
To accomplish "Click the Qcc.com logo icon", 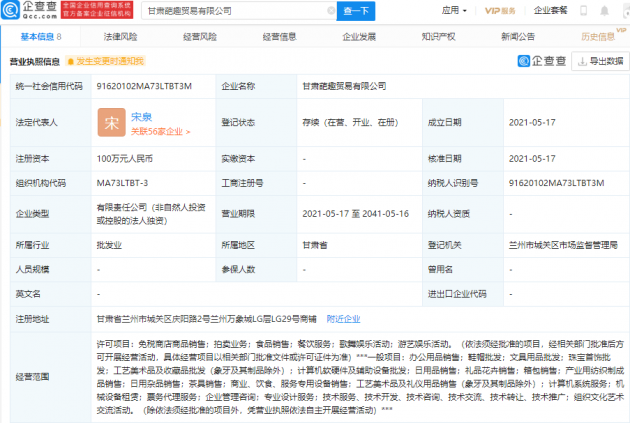I will (x=10, y=10).
